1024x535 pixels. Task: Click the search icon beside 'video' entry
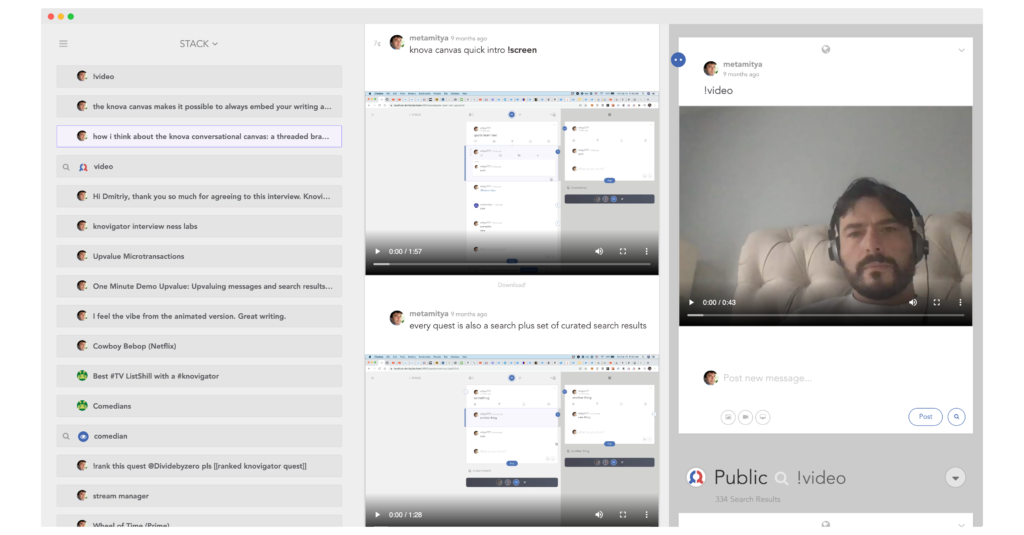click(x=66, y=167)
